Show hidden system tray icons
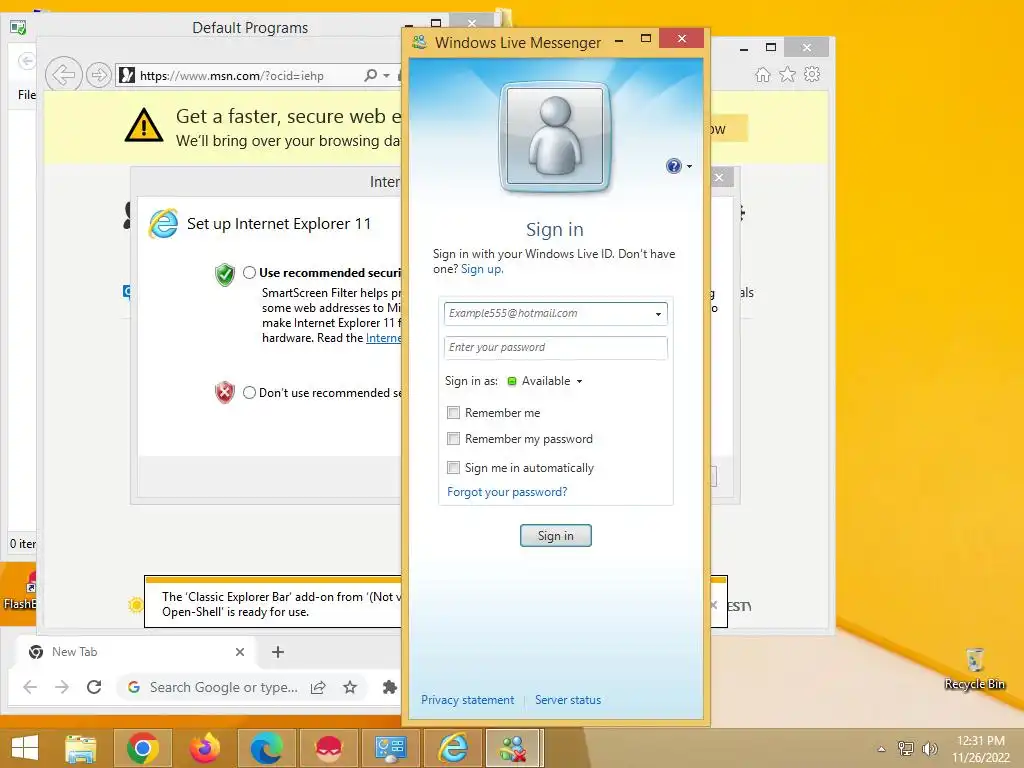 pyautogui.click(x=881, y=749)
